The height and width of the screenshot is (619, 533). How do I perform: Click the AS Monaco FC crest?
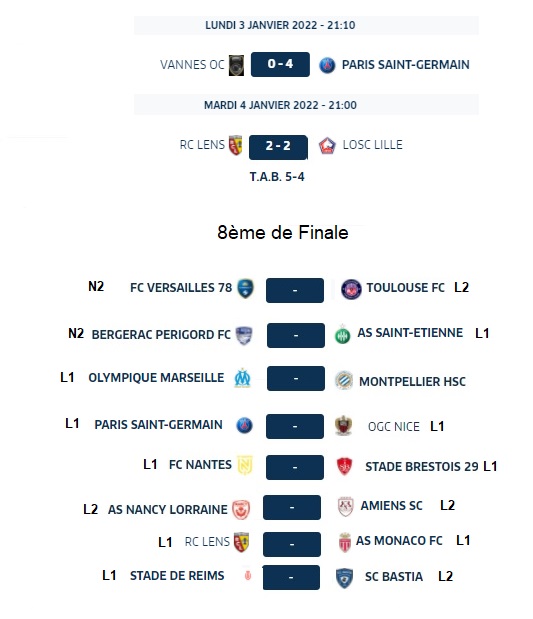(345, 542)
